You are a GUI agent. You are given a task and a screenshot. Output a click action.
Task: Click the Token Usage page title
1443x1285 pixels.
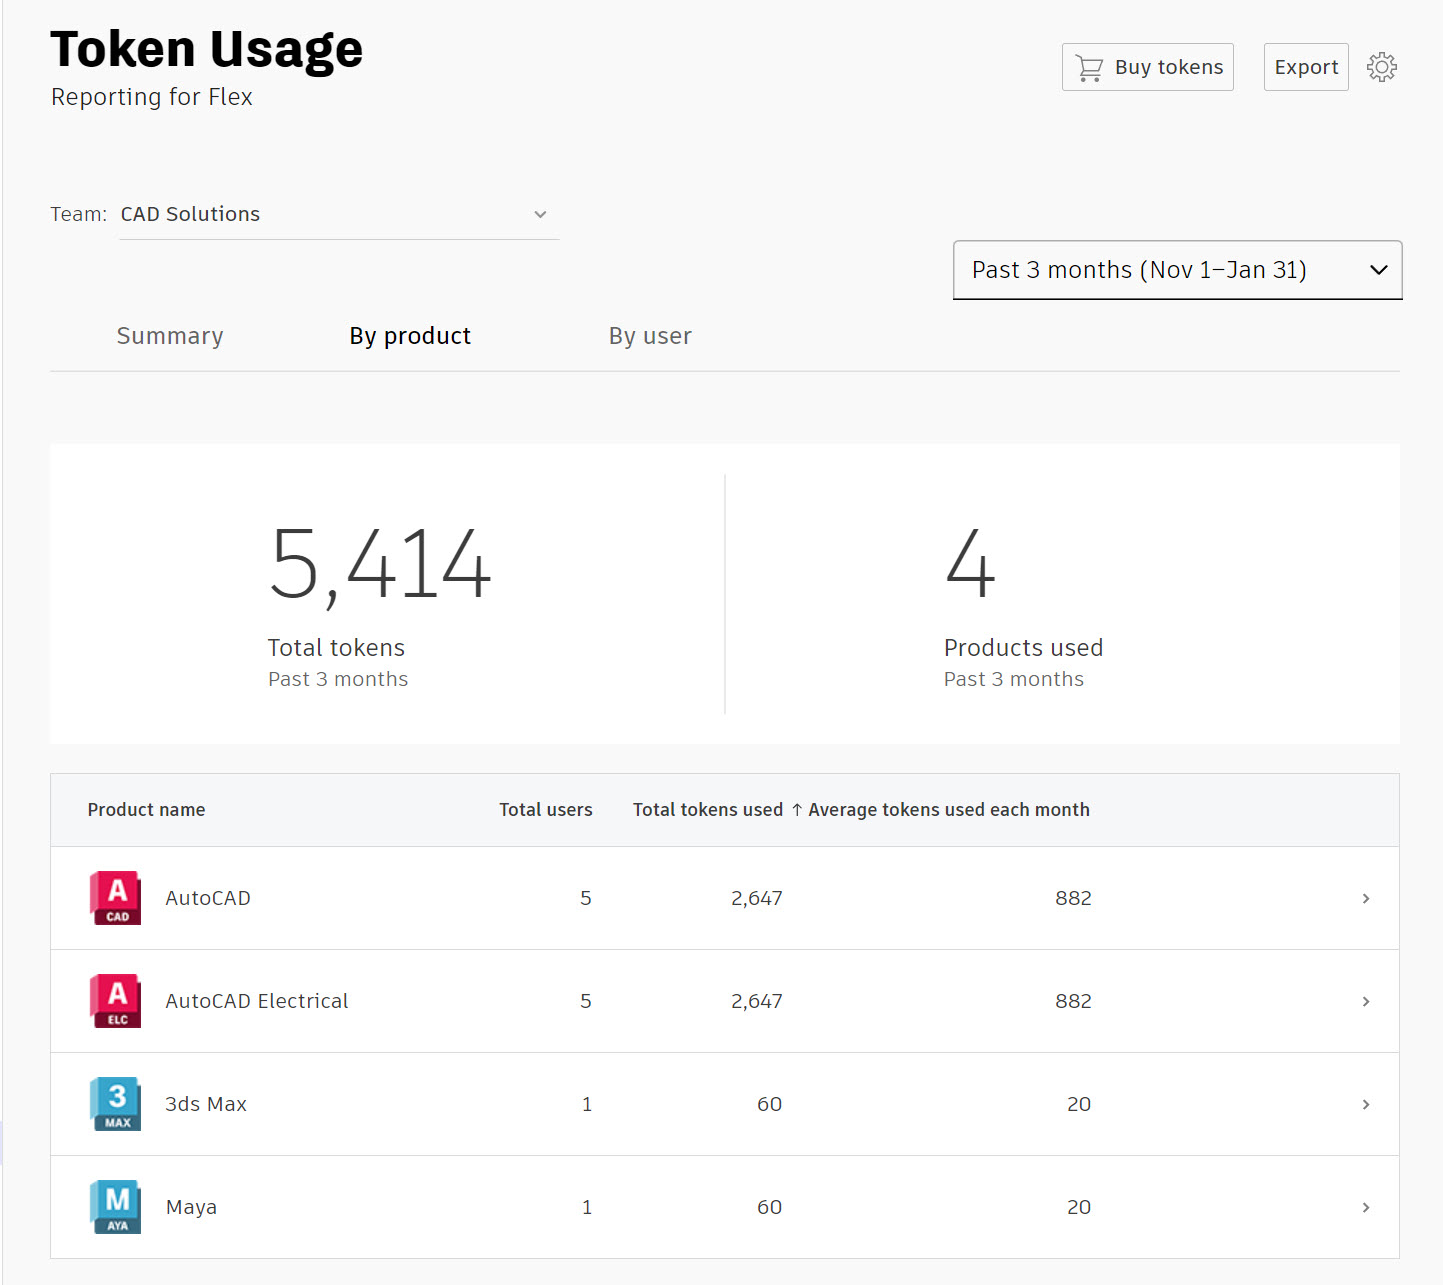206,49
